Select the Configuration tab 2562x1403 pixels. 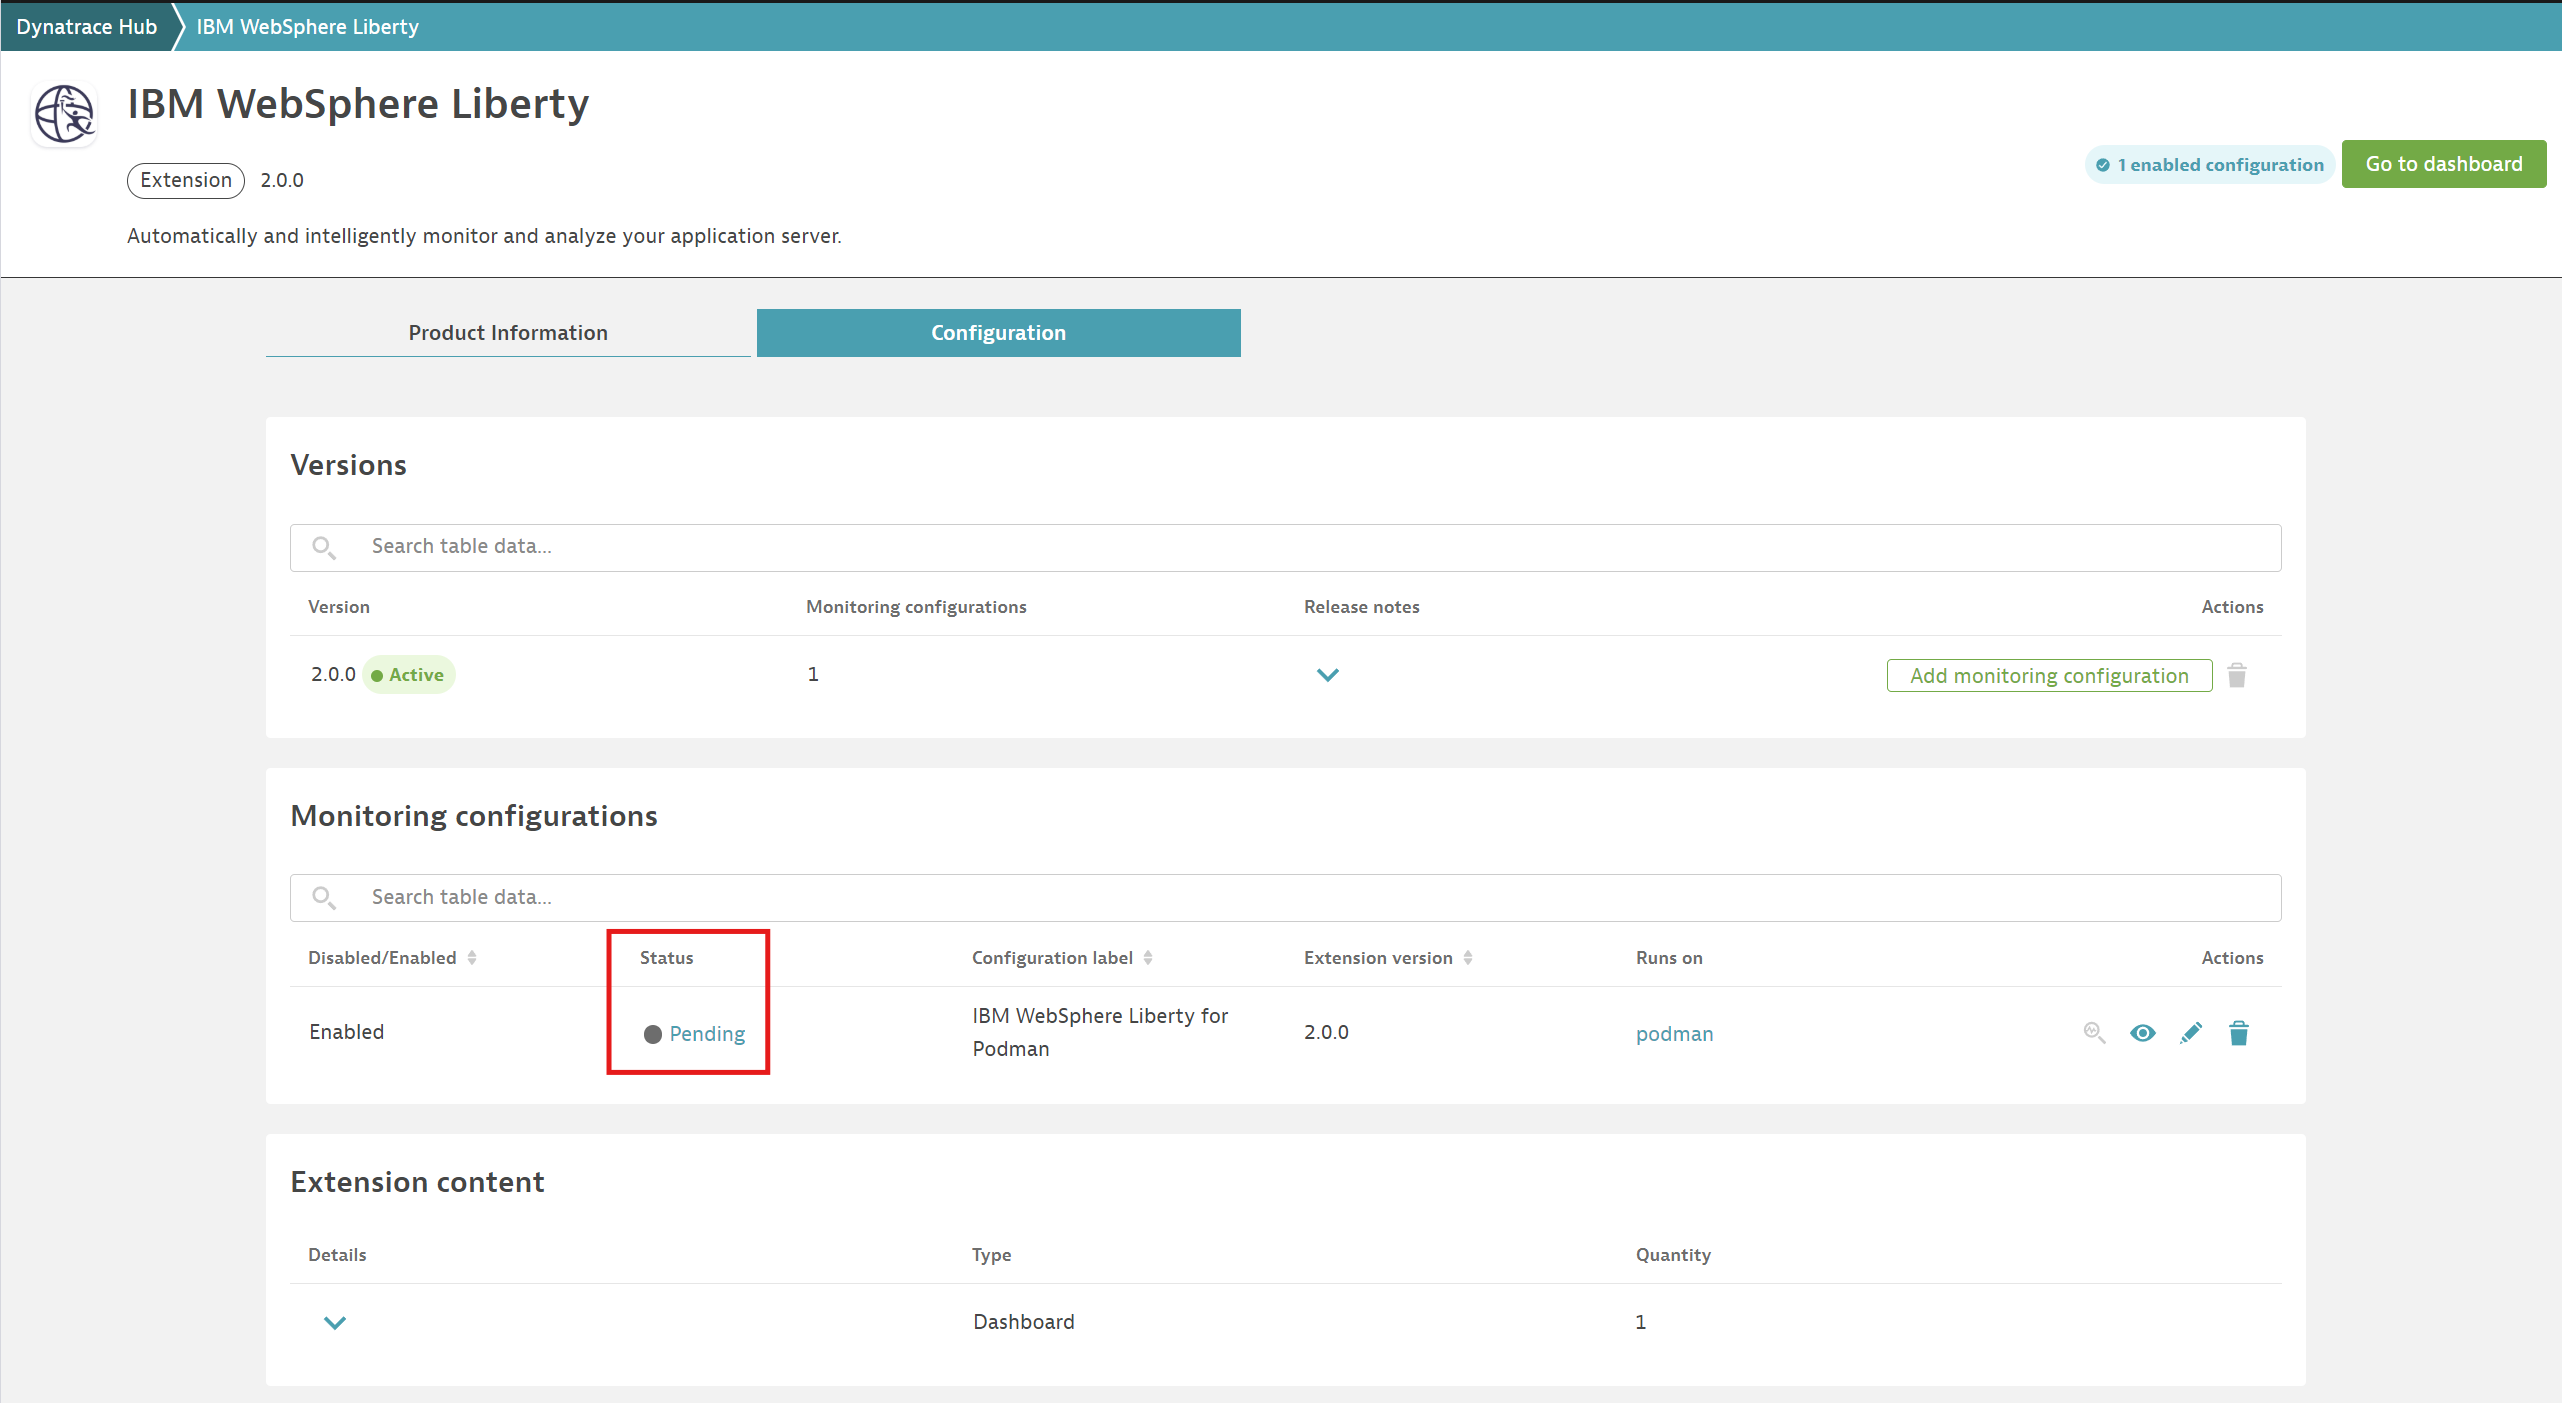tap(998, 333)
